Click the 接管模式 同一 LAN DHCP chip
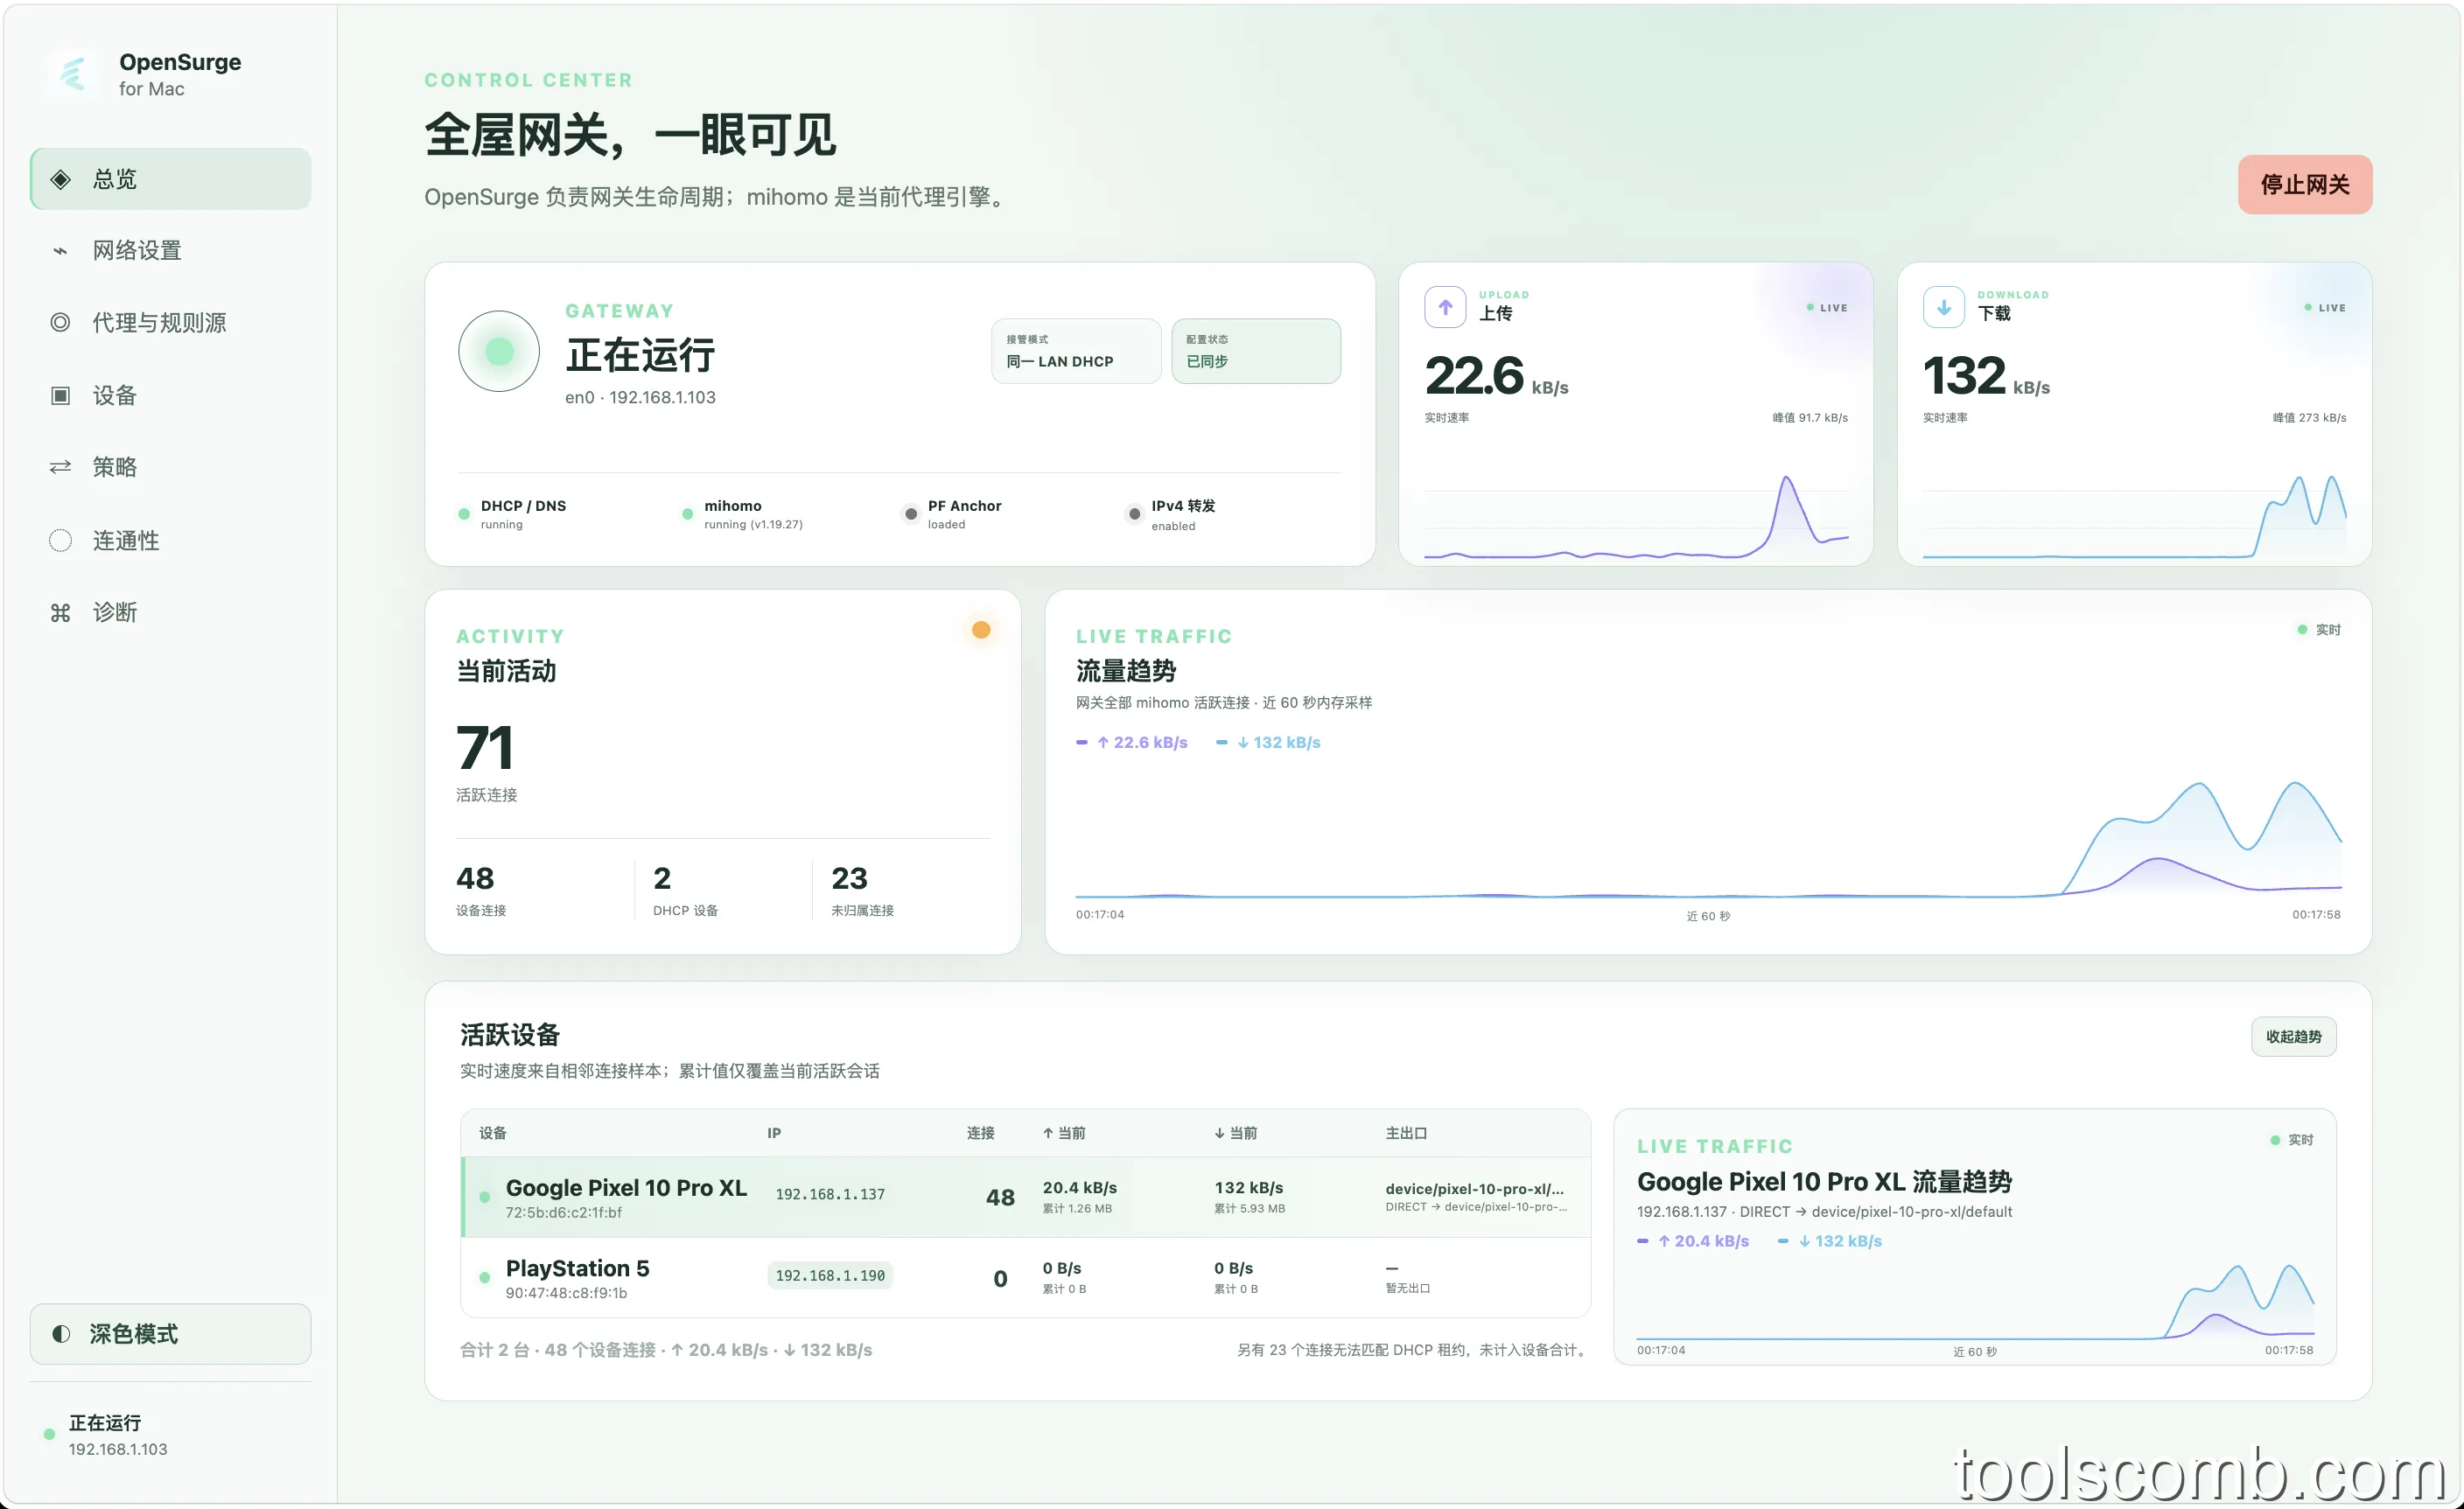Image resolution: width=2464 pixels, height=1509 pixels. click(x=1076, y=351)
